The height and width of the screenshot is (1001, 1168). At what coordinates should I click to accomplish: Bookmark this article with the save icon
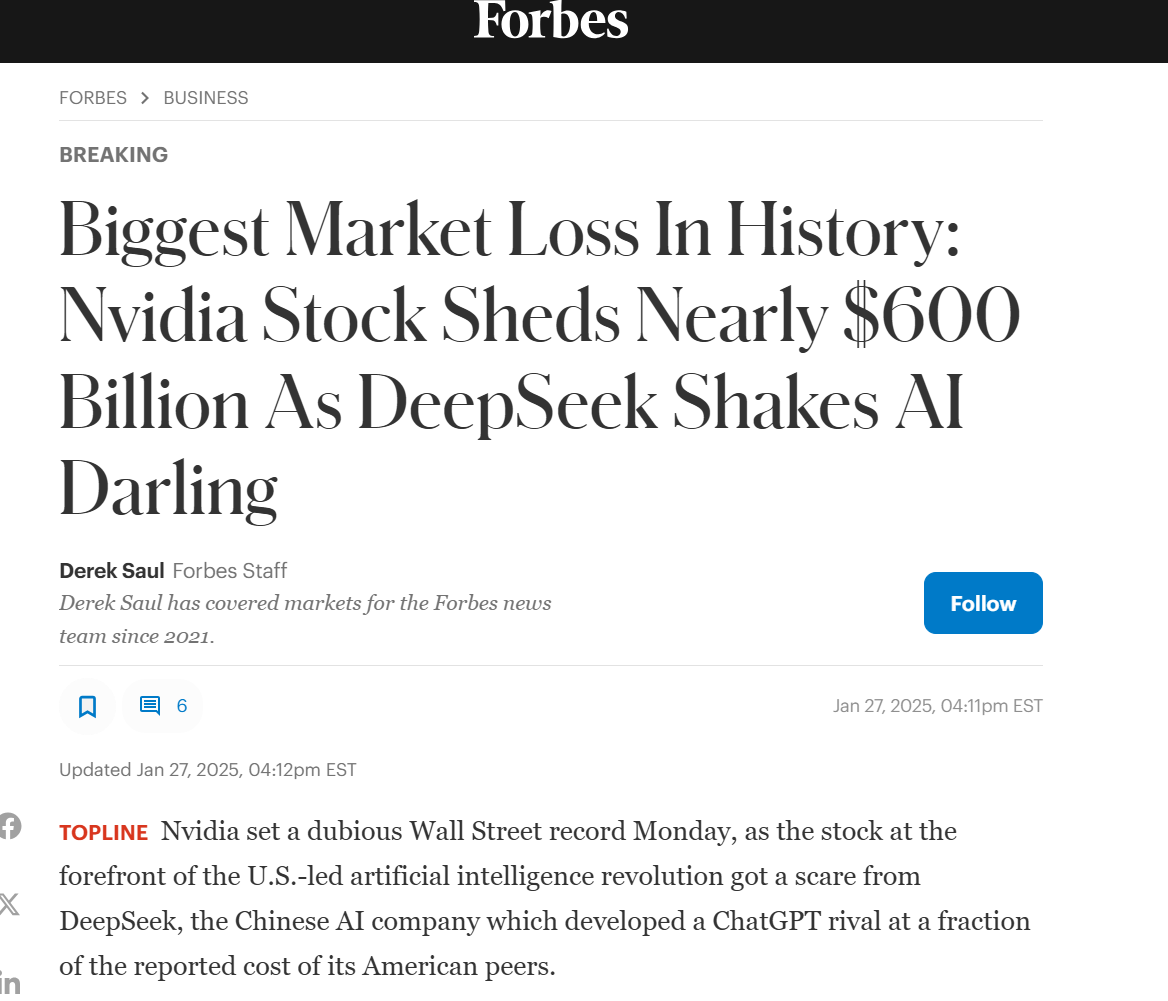coord(87,706)
